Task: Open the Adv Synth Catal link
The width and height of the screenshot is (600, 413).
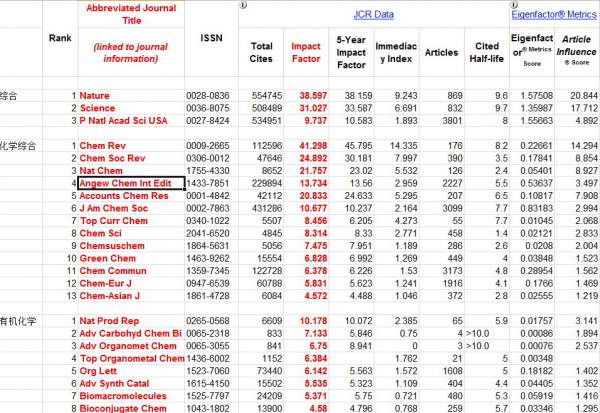Action: [x=114, y=384]
